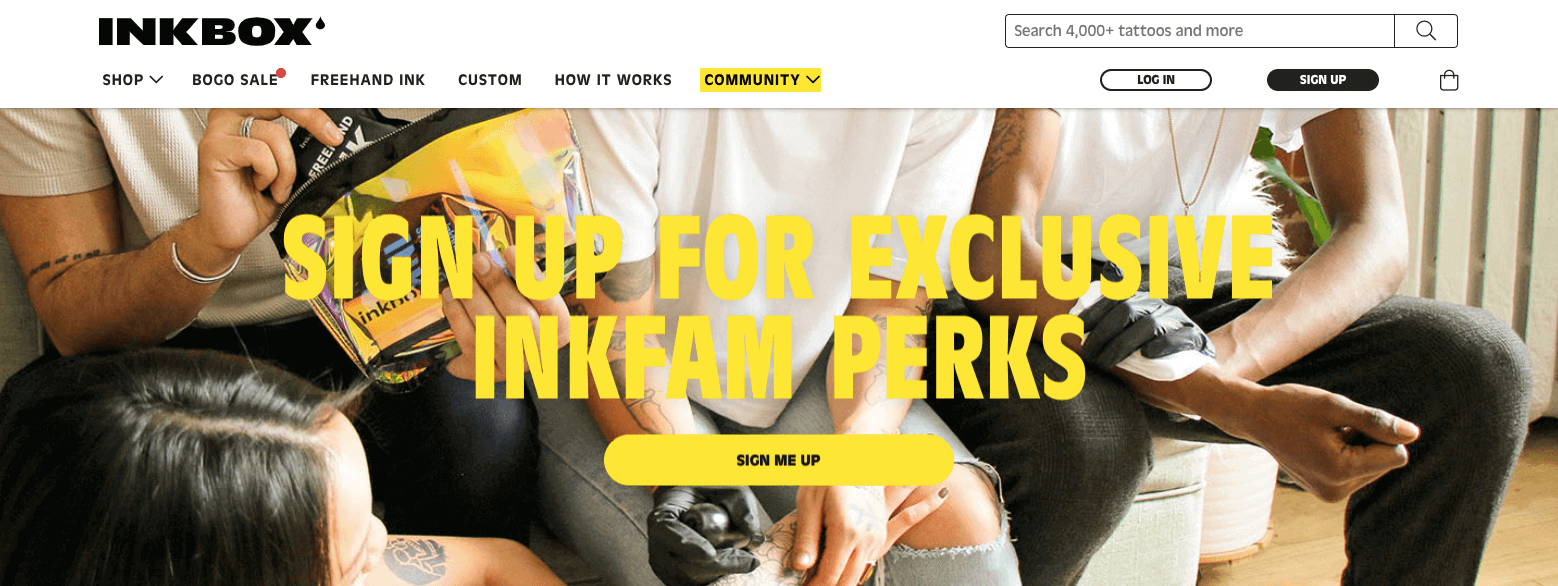The image size is (1558, 586).
Task: Open the shopping bag cart icon
Action: coord(1449,80)
